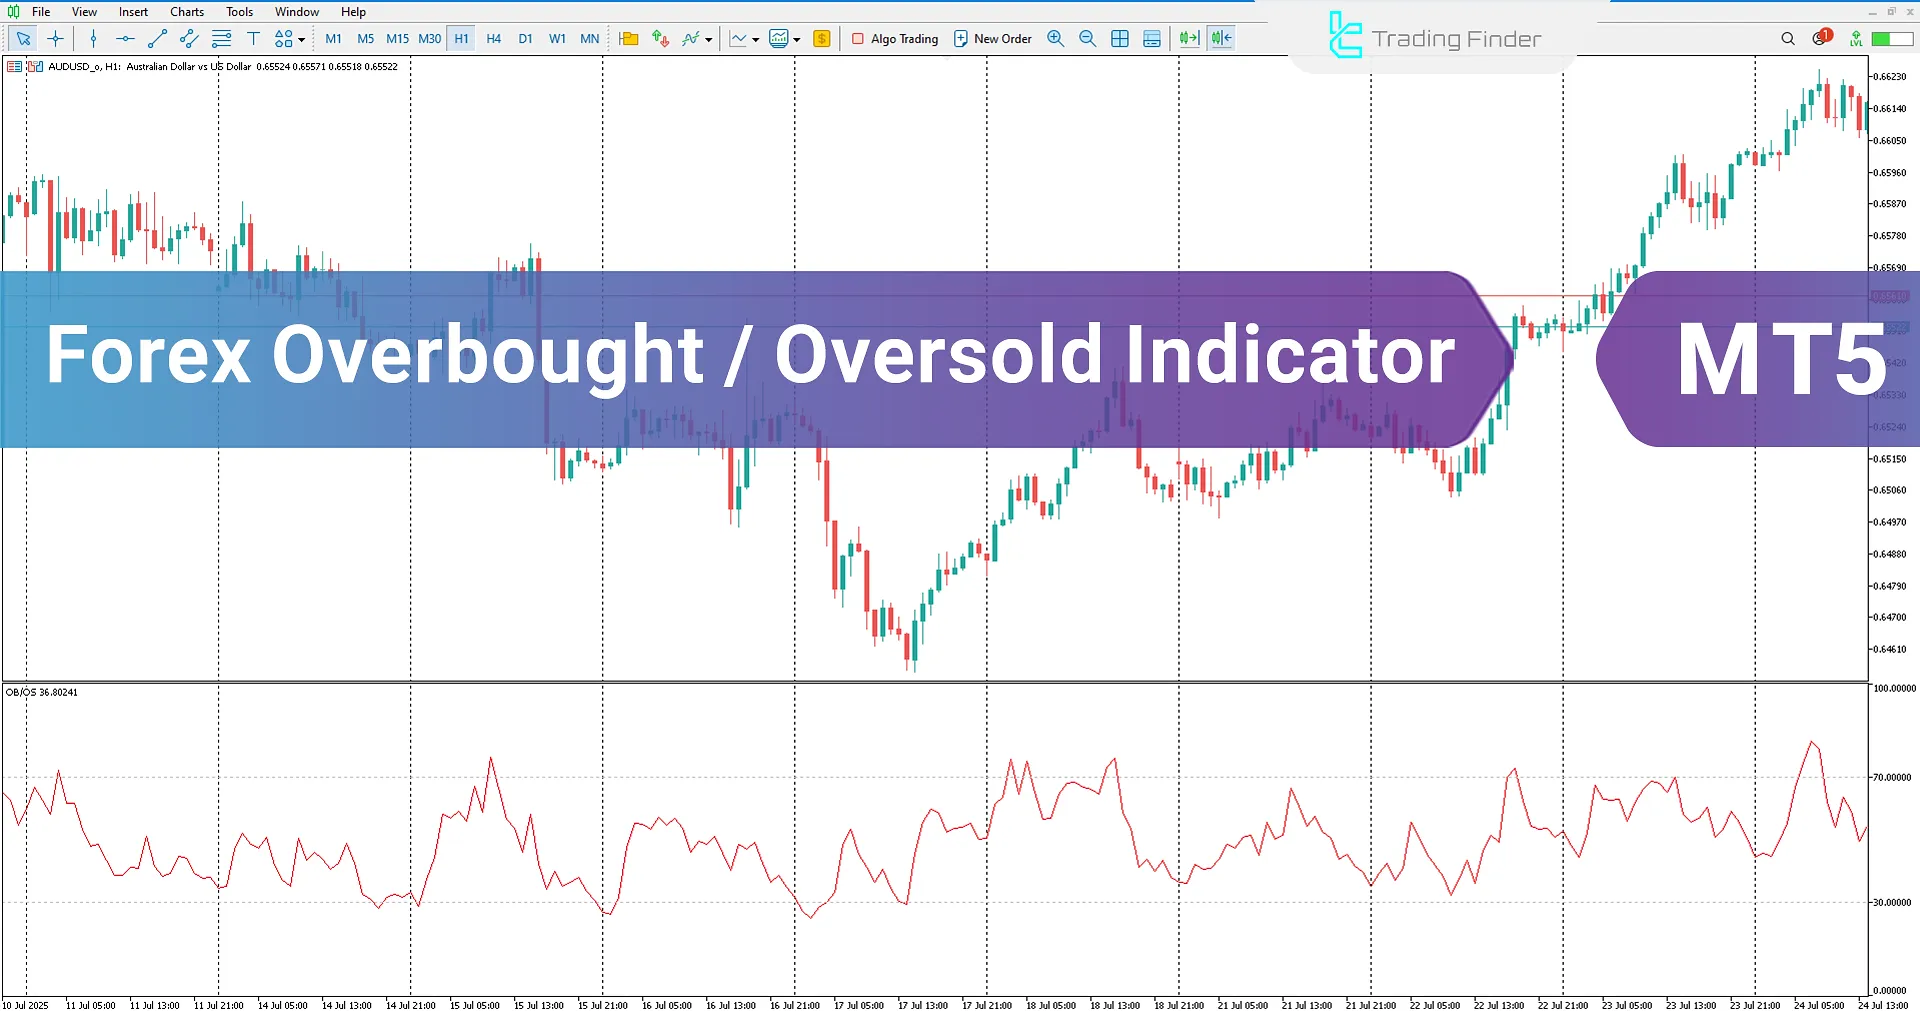
Task: Toggle the H1 timeframe button
Action: (x=461, y=39)
